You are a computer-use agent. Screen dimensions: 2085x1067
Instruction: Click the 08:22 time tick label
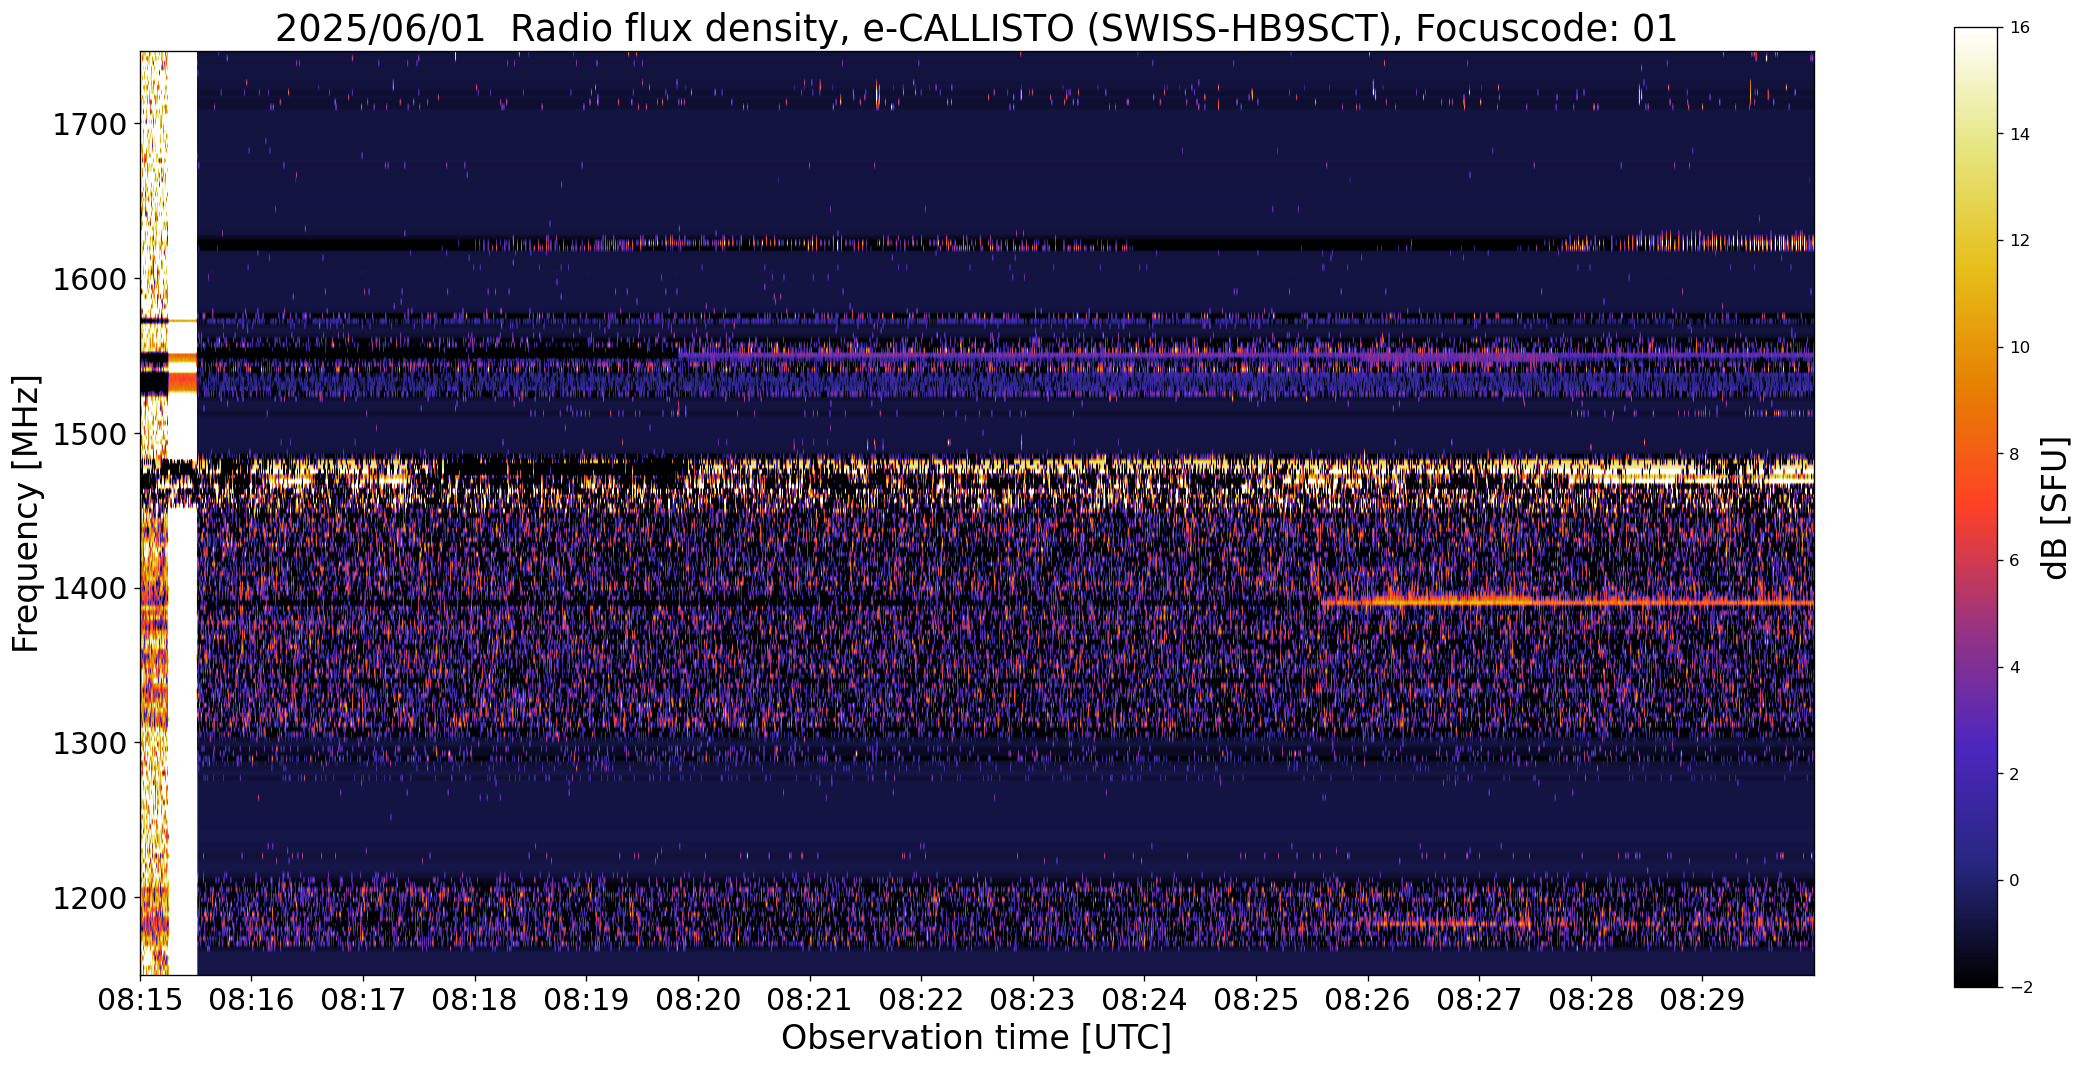click(x=922, y=1000)
